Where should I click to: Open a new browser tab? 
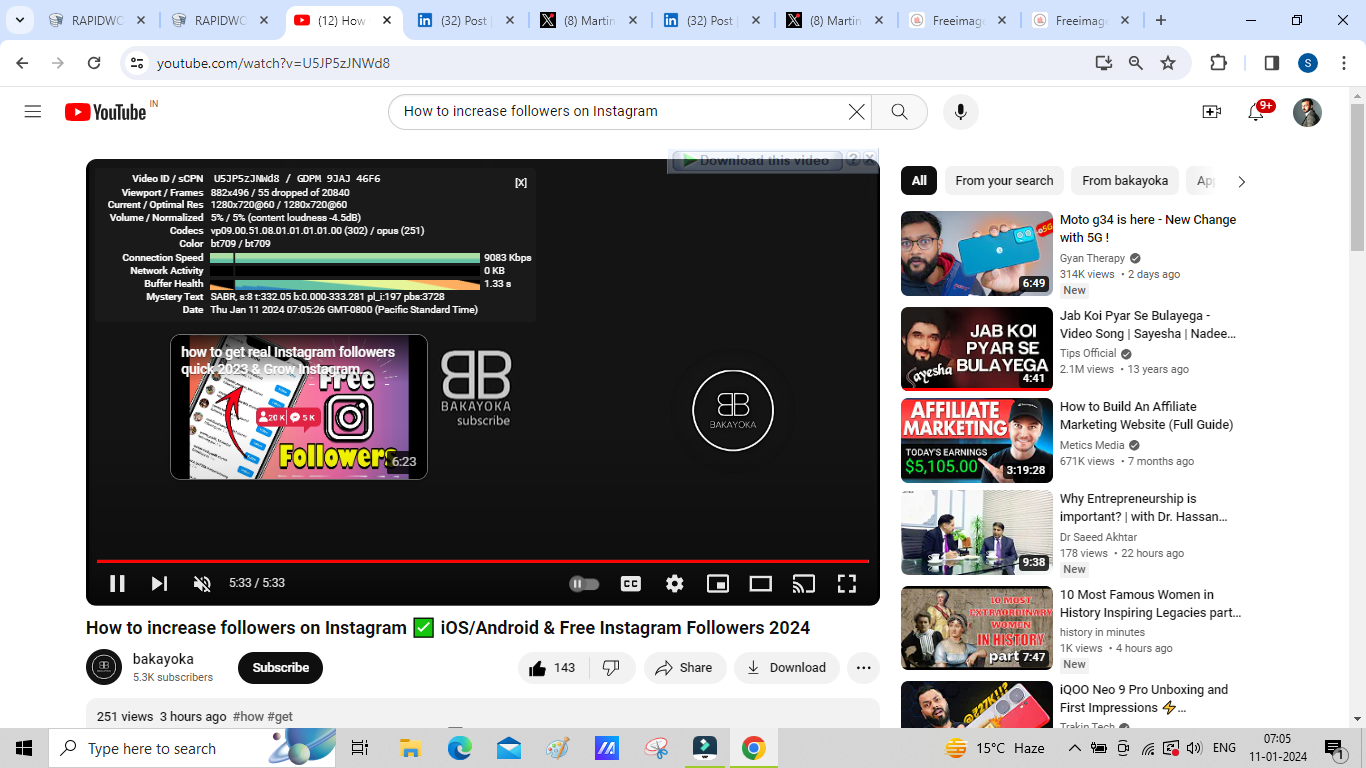pyautogui.click(x=1161, y=20)
